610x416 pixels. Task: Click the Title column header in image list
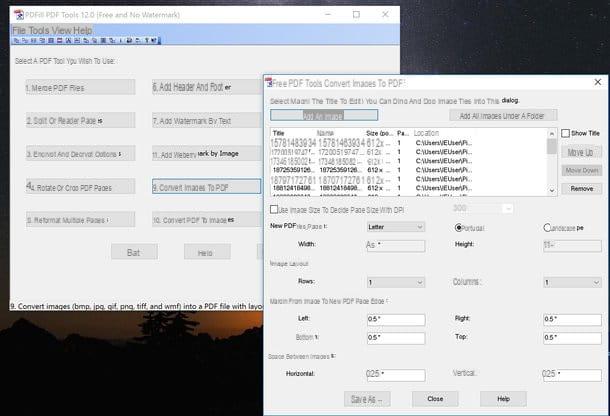294,133
